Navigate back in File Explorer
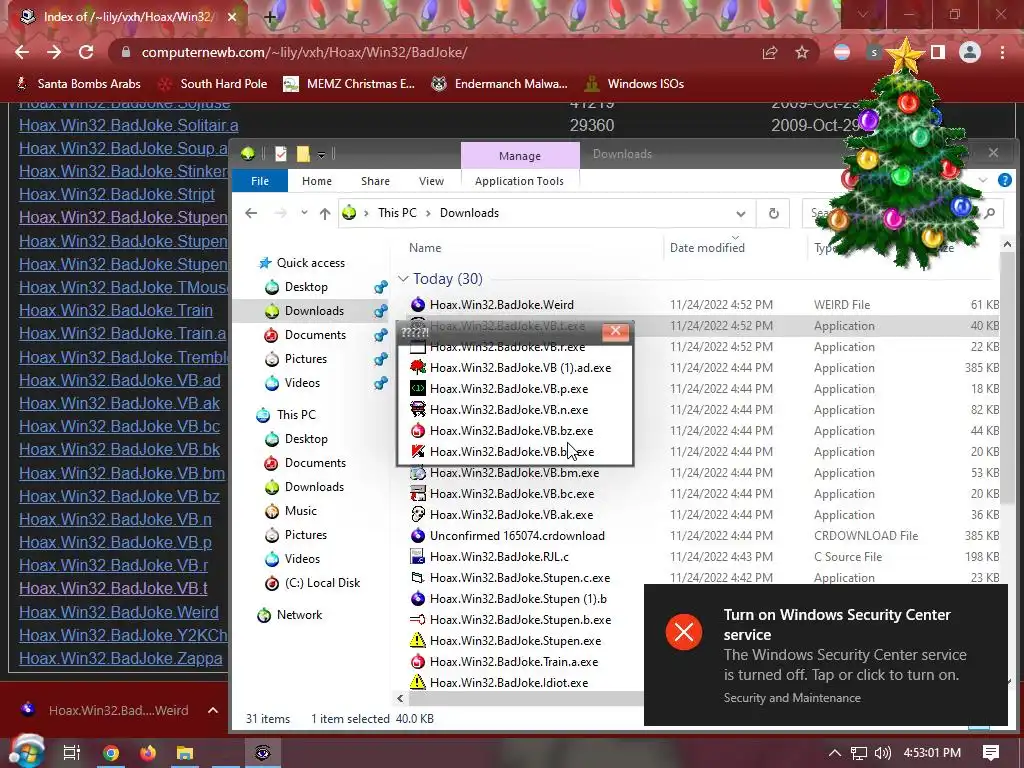Image resolution: width=1024 pixels, height=768 pixels. point(251,213)
